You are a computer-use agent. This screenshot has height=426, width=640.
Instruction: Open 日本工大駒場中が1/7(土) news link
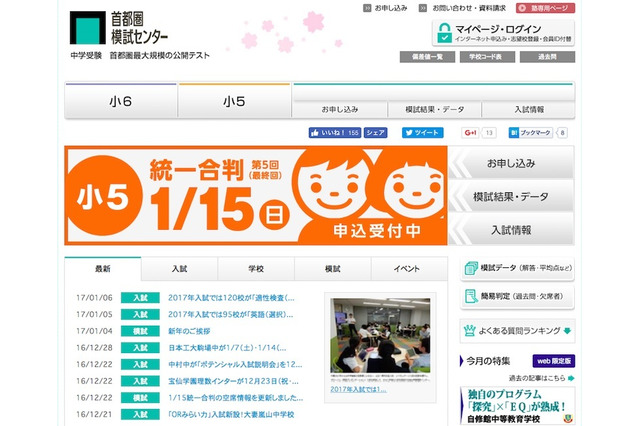pos(227,348)
